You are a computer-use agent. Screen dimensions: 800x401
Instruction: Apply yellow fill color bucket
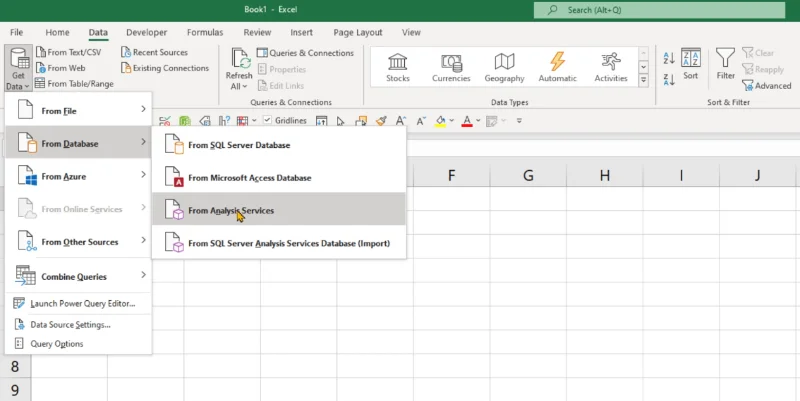440,121
